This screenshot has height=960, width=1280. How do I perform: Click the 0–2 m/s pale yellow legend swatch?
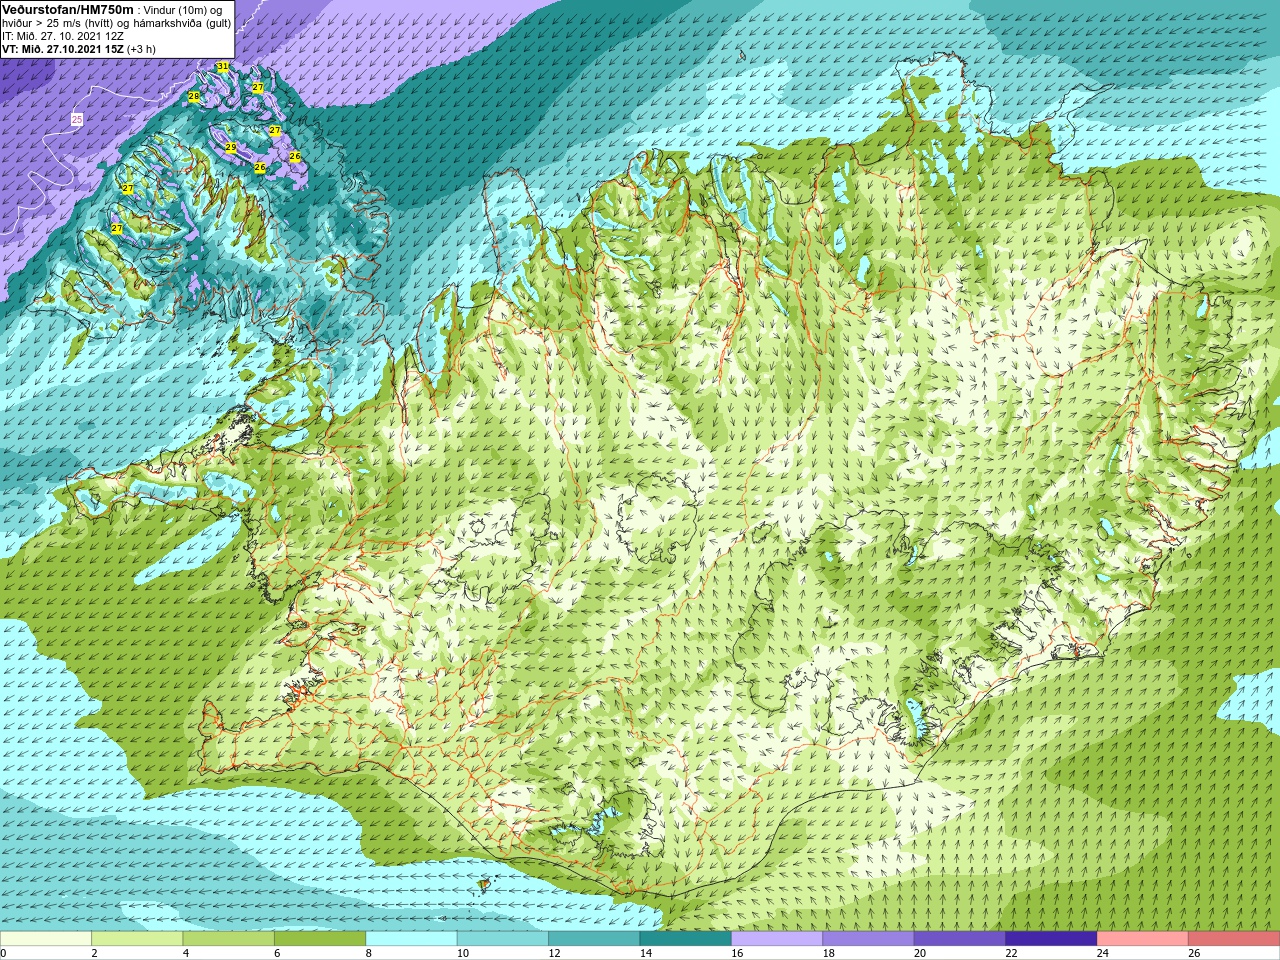pyautogui.click(x=46, y=939)
